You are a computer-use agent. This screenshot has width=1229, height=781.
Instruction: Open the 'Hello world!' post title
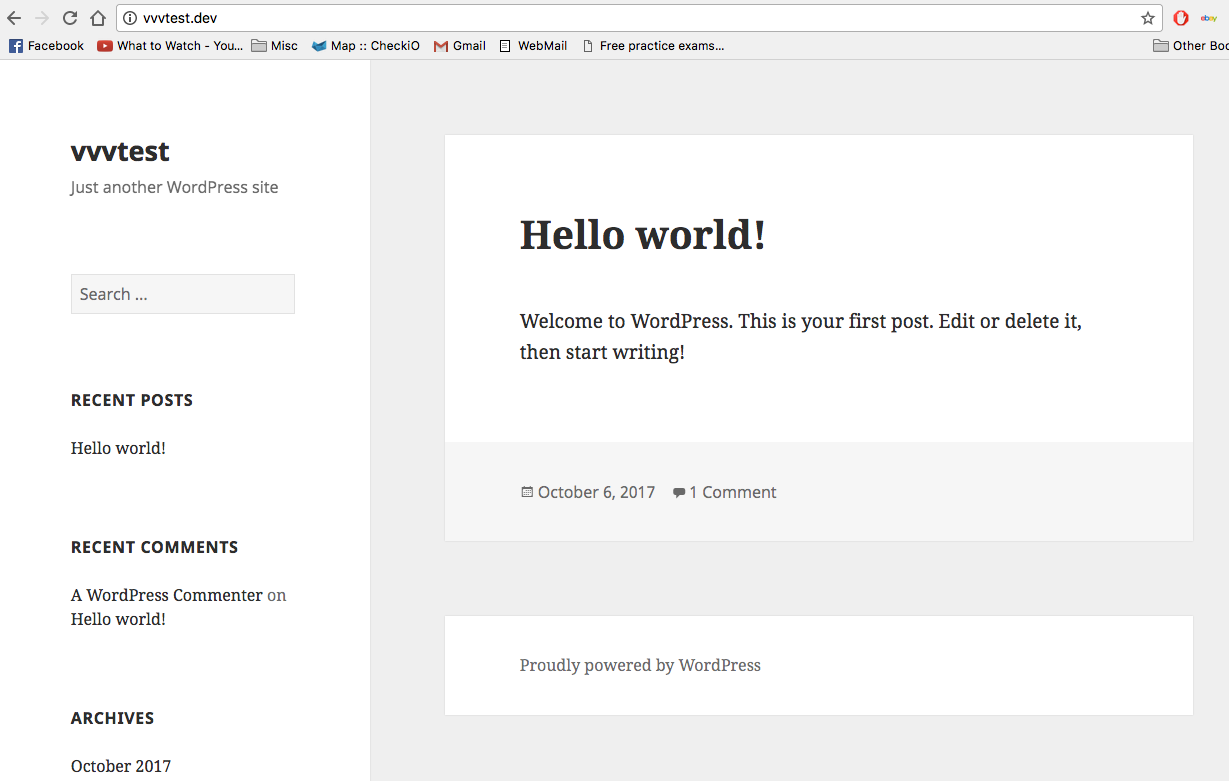641,235
